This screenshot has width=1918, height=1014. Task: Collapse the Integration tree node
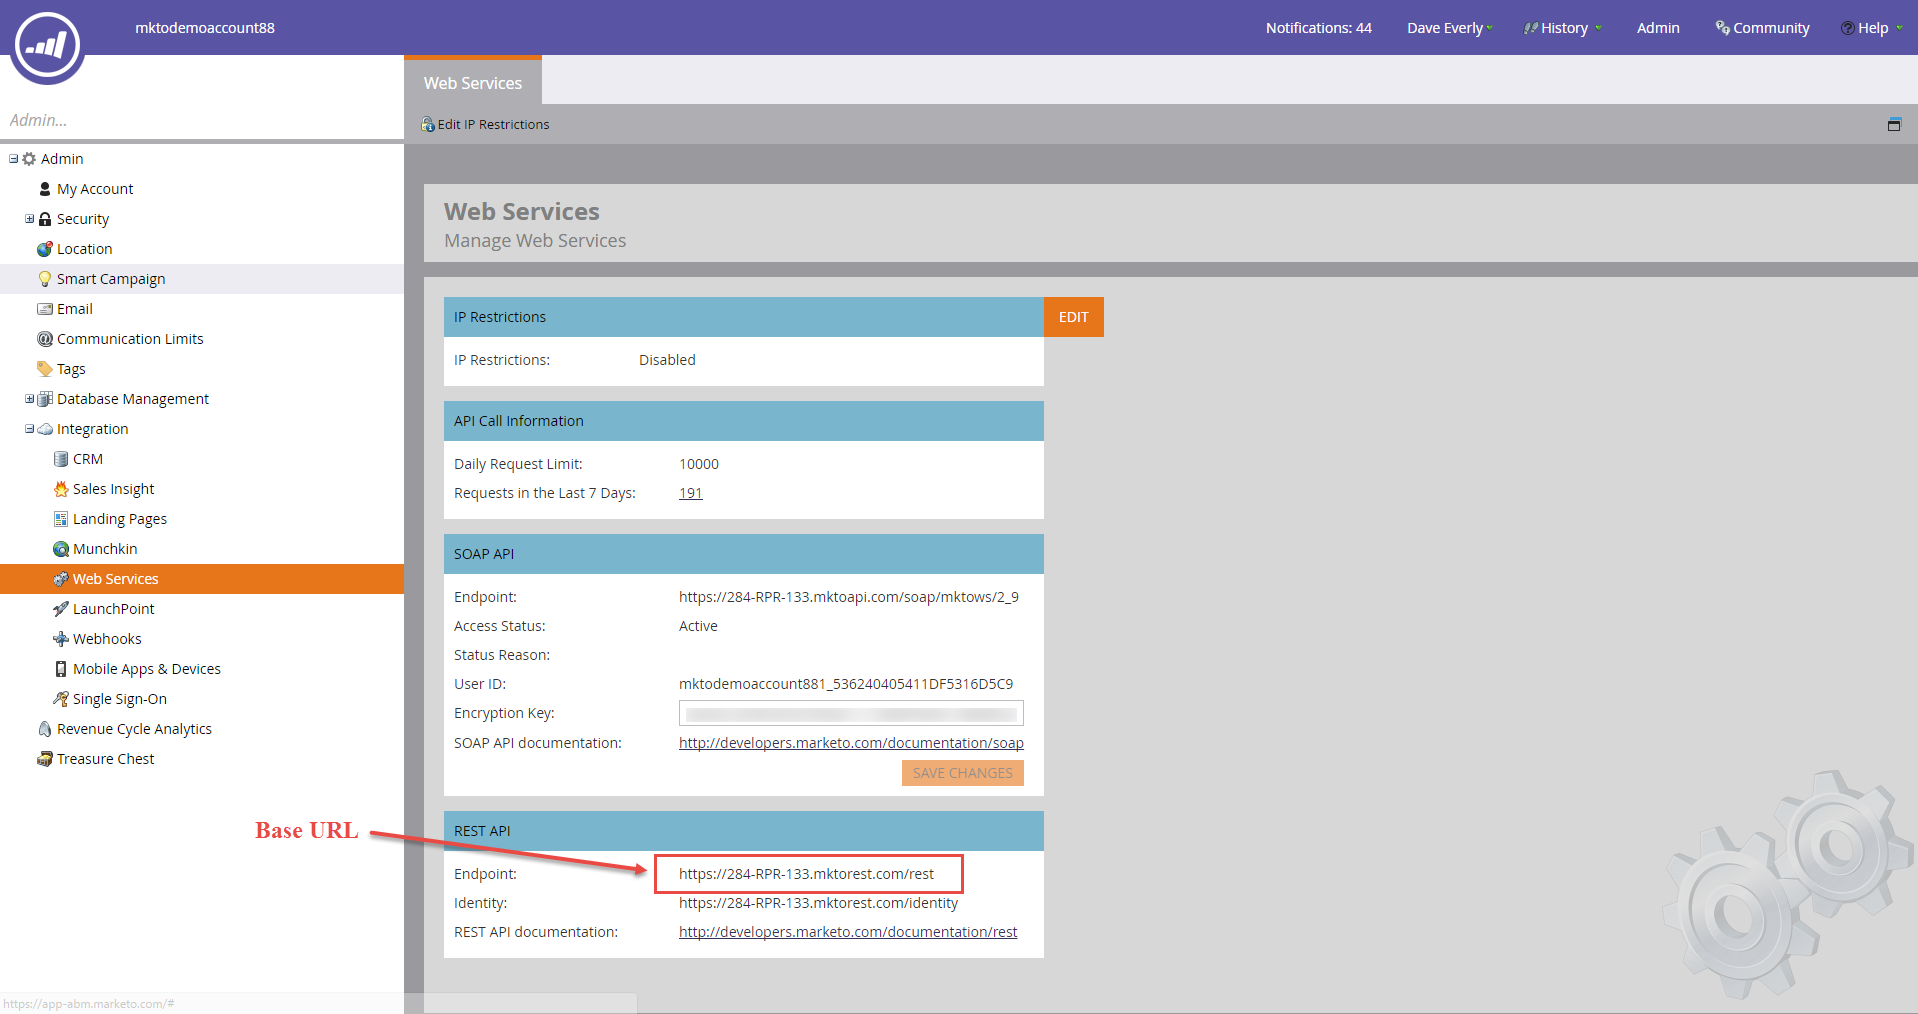point(30,429)
